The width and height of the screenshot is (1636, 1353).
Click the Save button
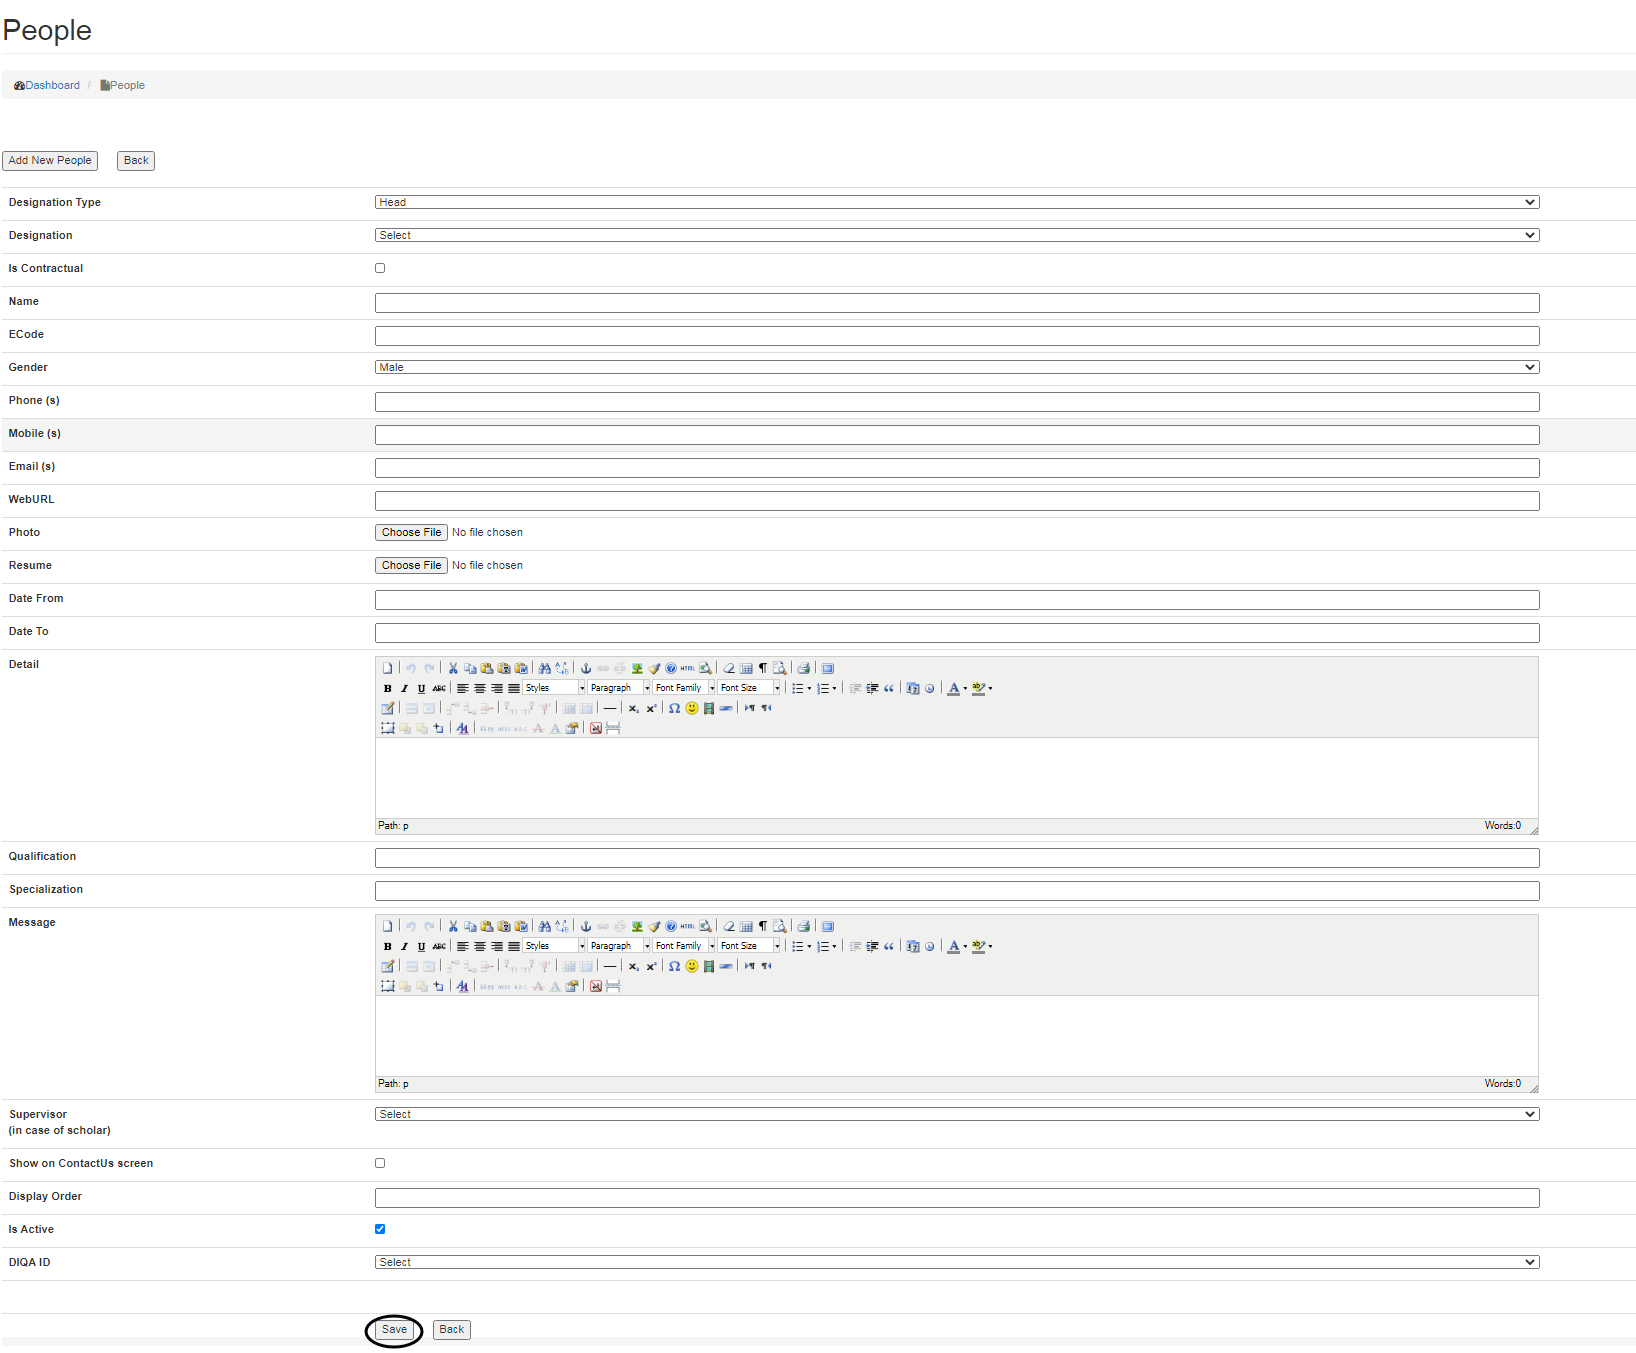(394, 1330)
